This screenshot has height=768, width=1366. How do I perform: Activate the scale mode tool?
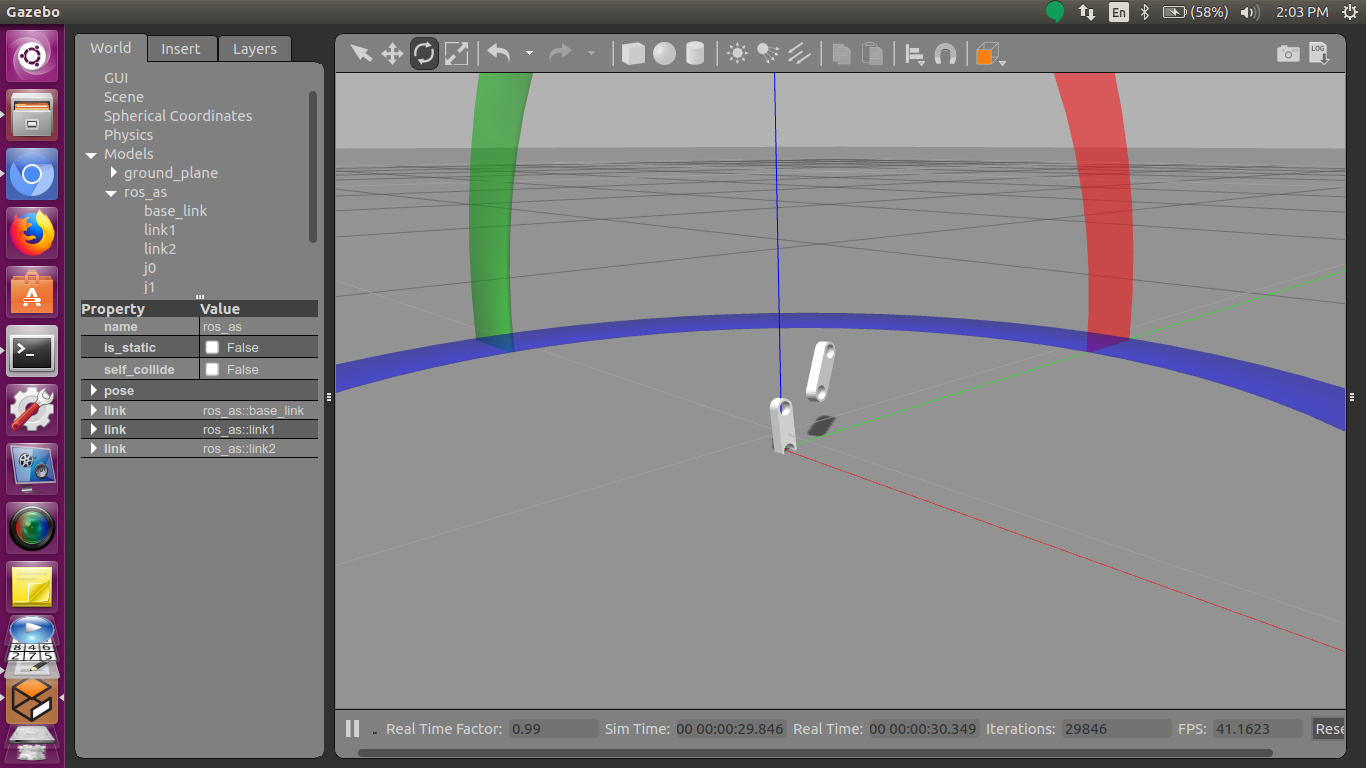[x=456, y=53]
